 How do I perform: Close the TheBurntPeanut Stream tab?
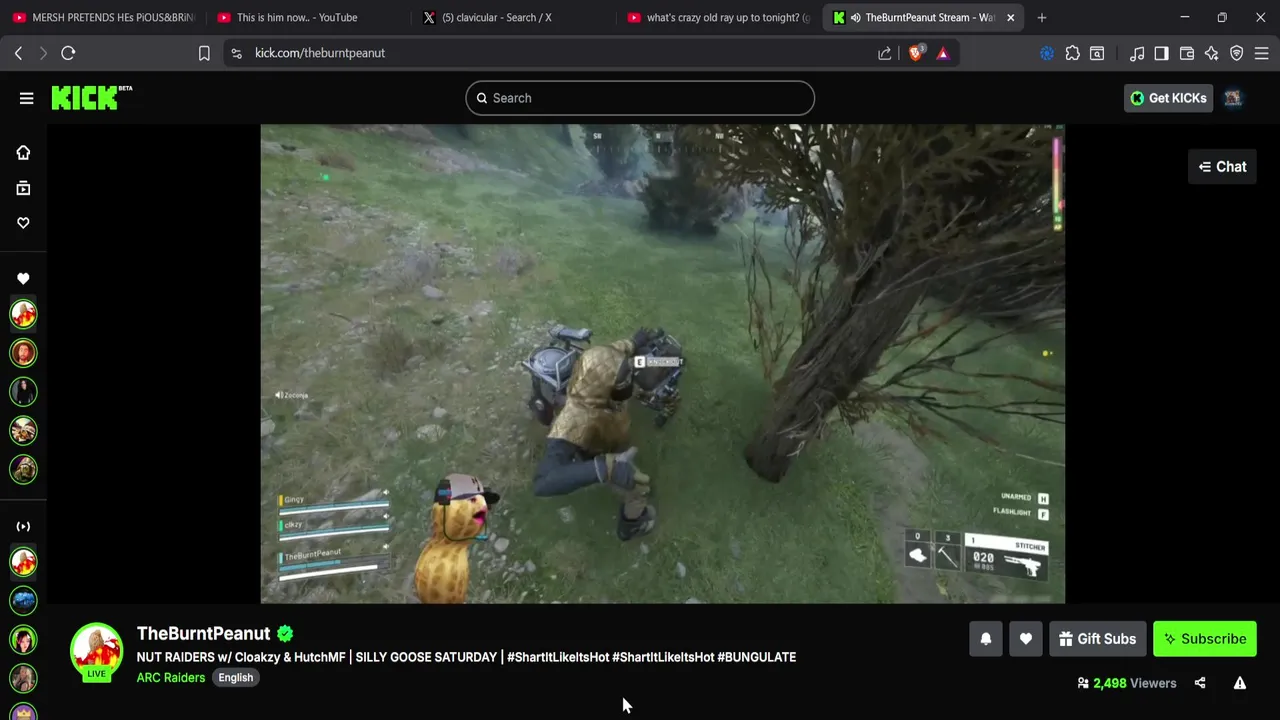pyautogui.click(x=1010, y=17)
